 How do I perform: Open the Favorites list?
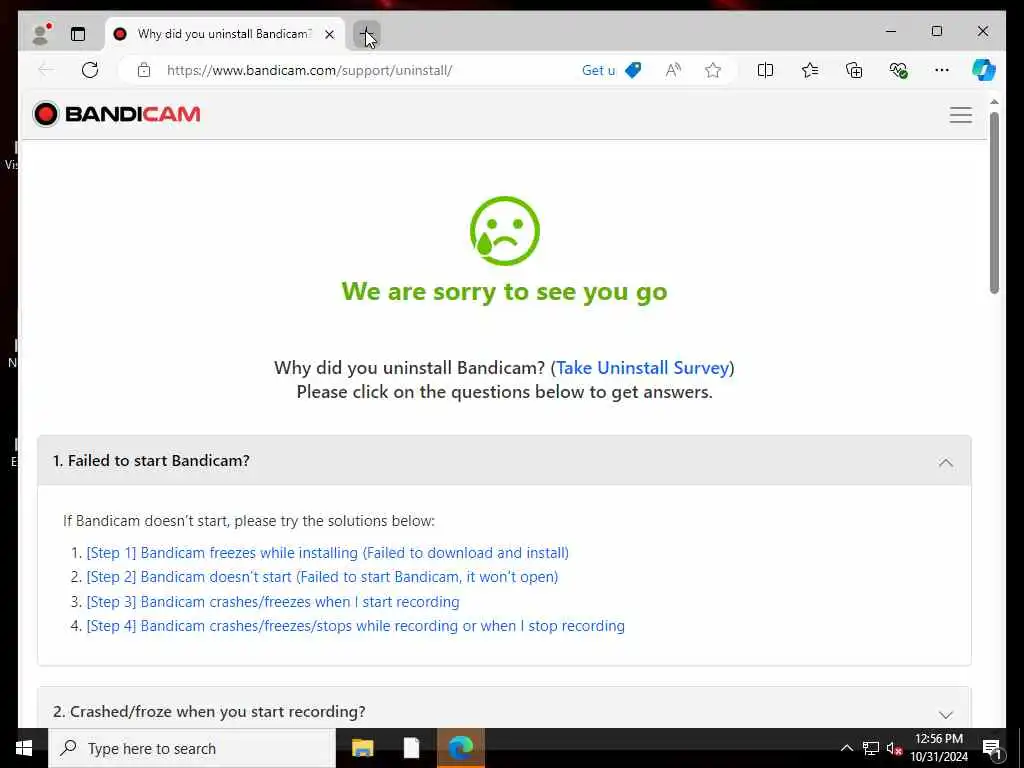(810, 70)
